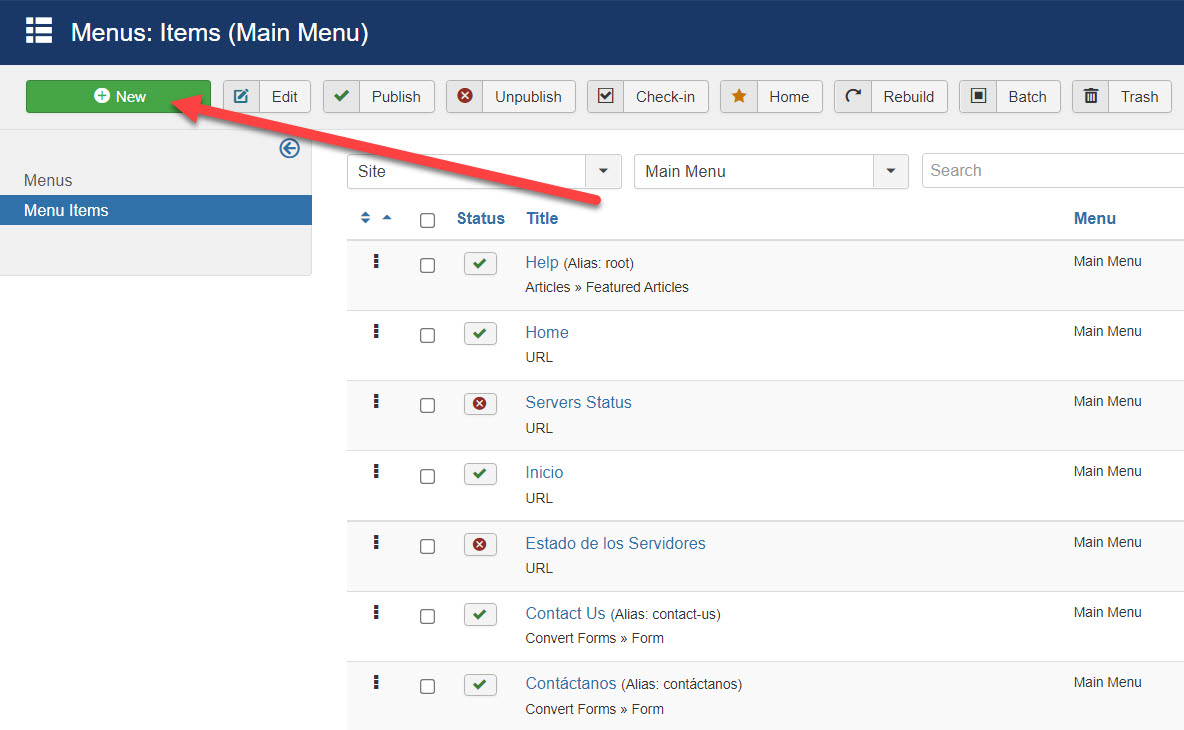Click the Edit pencil icon
1184x730 pixels.
click(242, 97)
